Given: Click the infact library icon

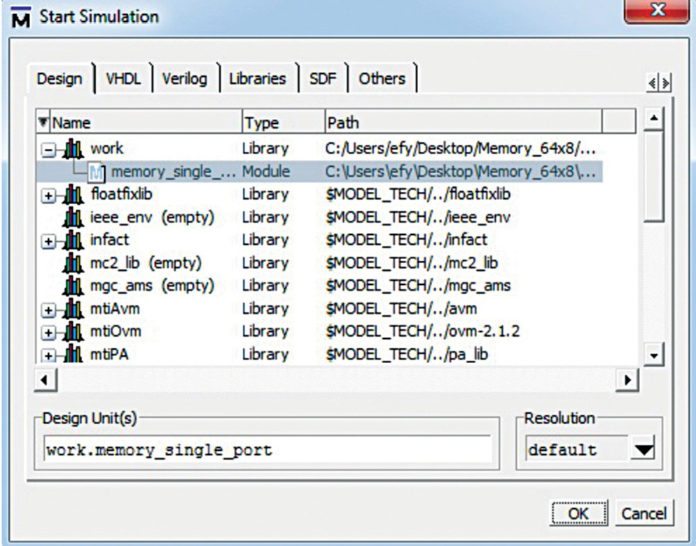Looking at the screenshot, I should pyautogui.click(x=73, y=240).
